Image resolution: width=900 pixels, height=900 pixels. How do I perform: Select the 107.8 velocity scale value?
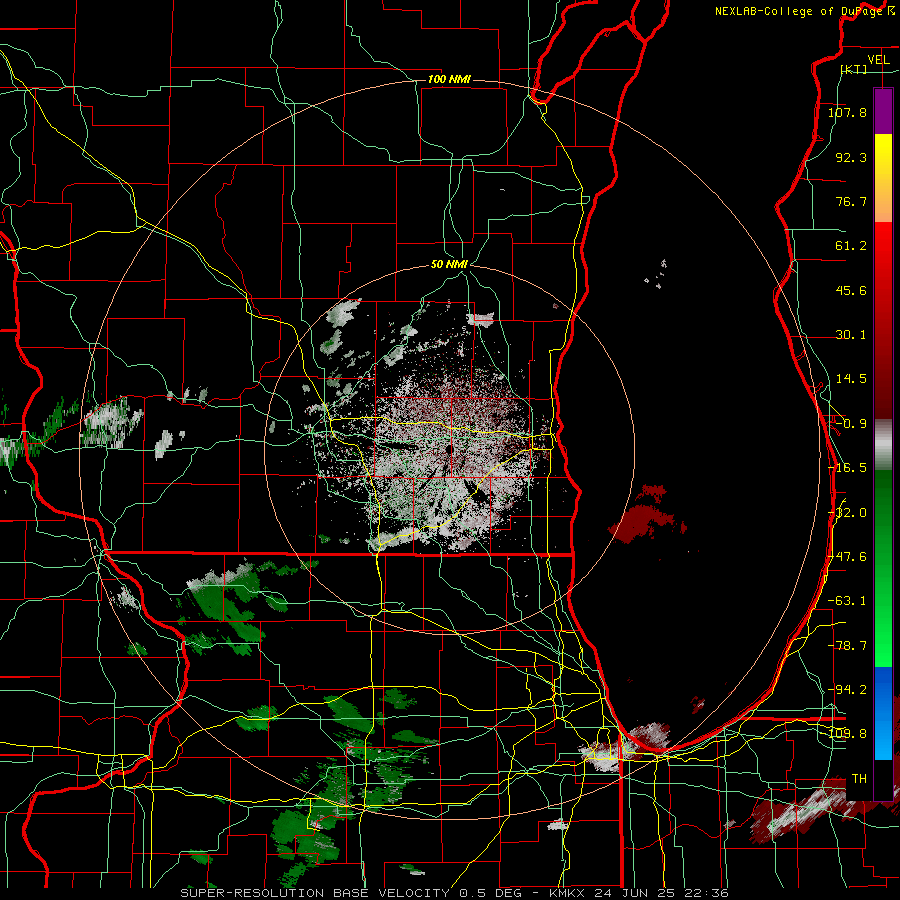pyautogui.click(x=847, y=112)
